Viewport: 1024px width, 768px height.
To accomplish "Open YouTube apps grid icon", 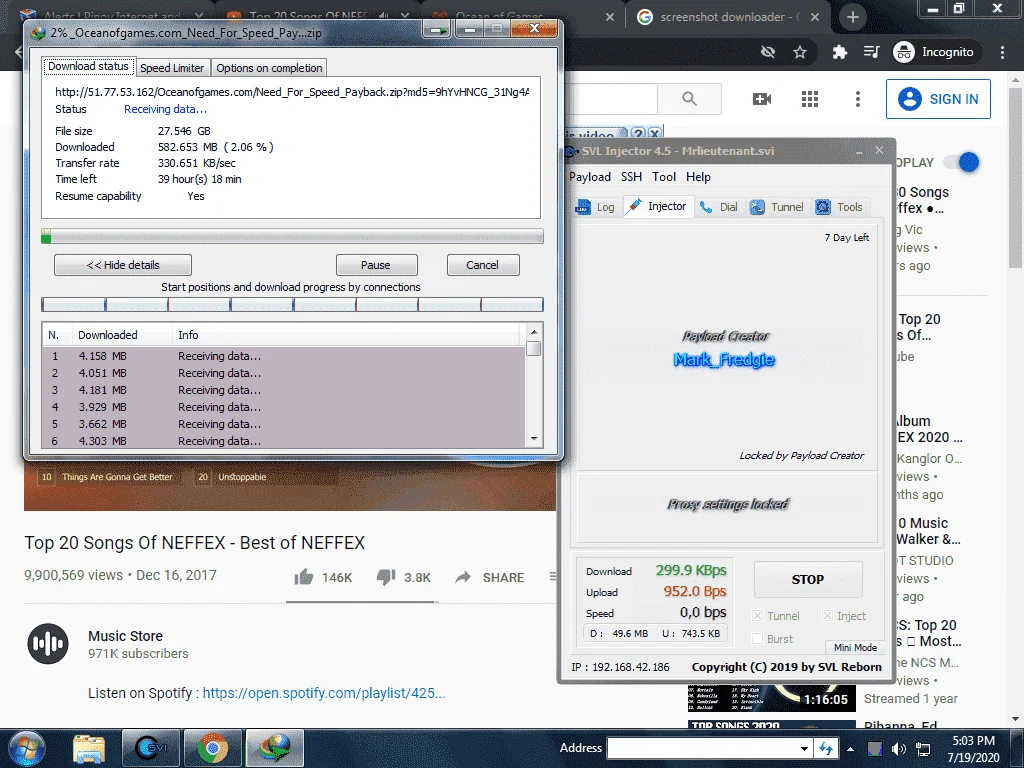I will click(810, 99).
